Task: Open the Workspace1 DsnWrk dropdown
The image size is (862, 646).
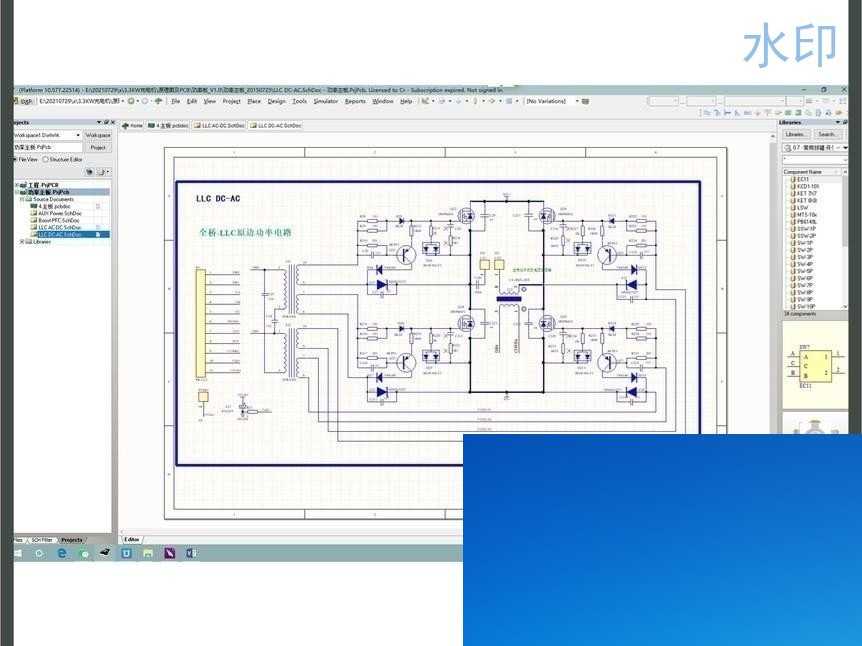Action: [78, 135]
